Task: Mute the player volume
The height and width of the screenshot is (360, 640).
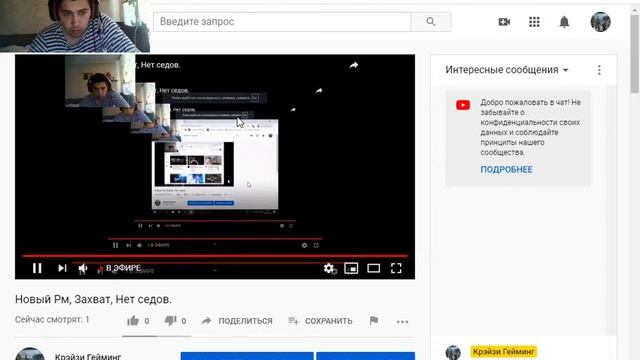Action: (x=83, y=268)
